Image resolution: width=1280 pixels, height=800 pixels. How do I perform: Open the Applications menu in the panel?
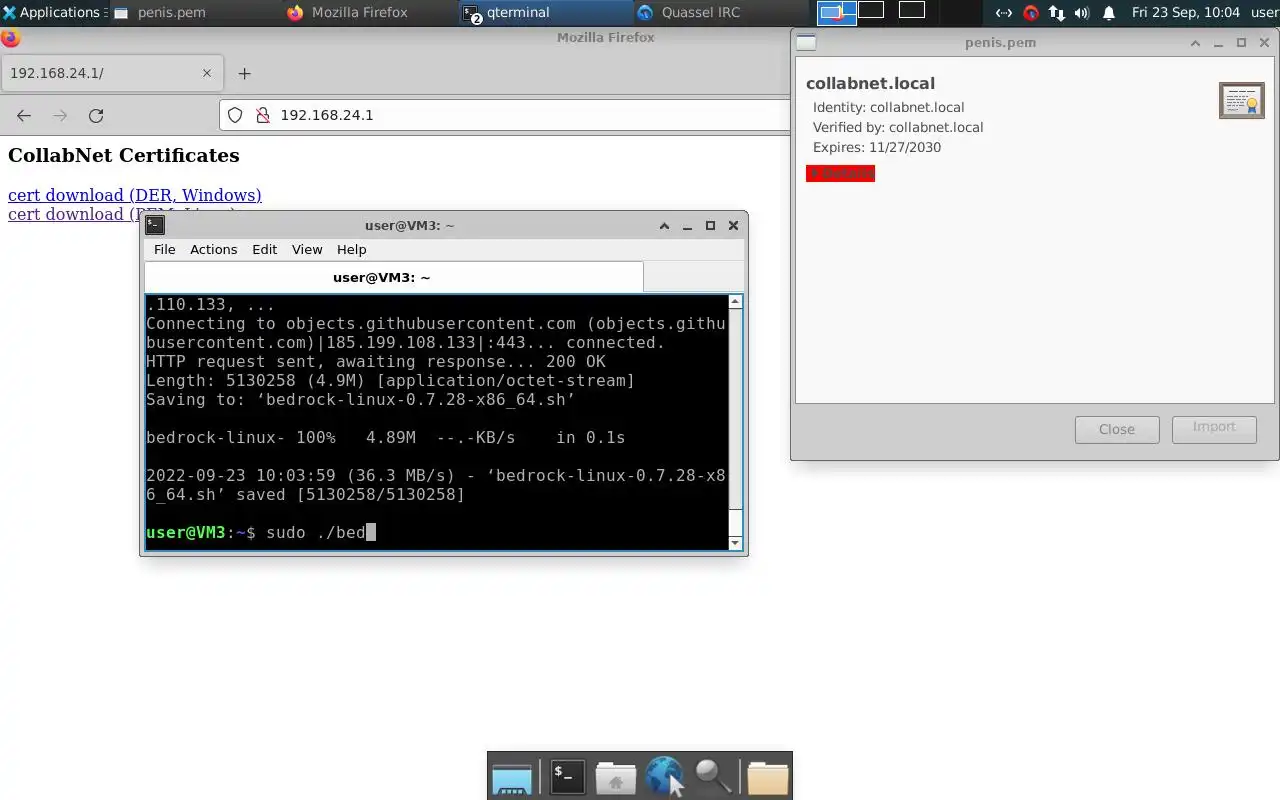(52, 13)
